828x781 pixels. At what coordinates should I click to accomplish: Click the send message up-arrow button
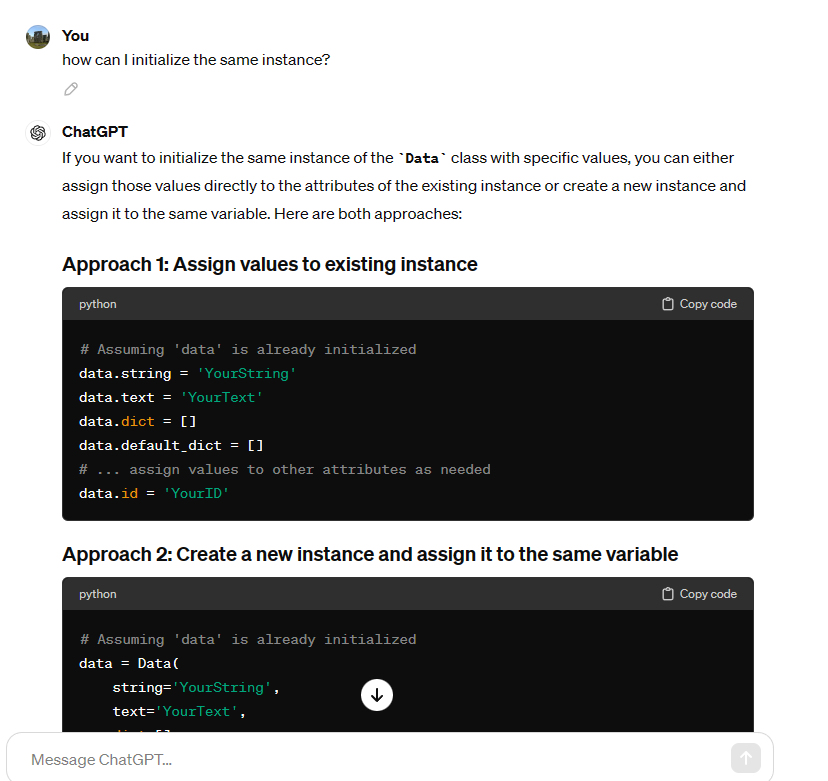click(745, 758)
